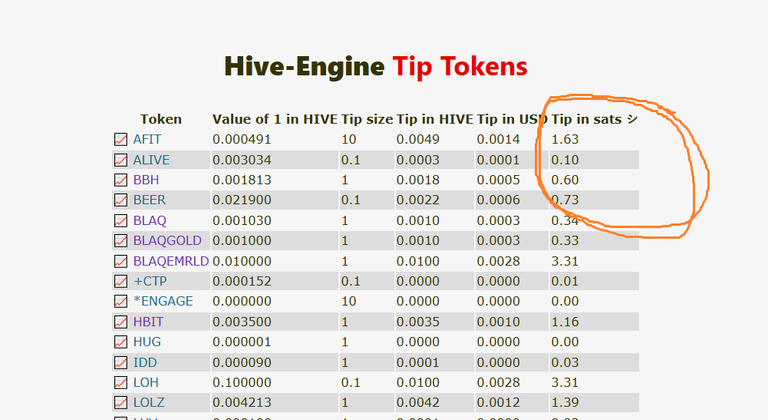Select LOLZ tip in sats 1.39
Image resolution: width=768 pixels, height=420 pixels.
point(565,402)
